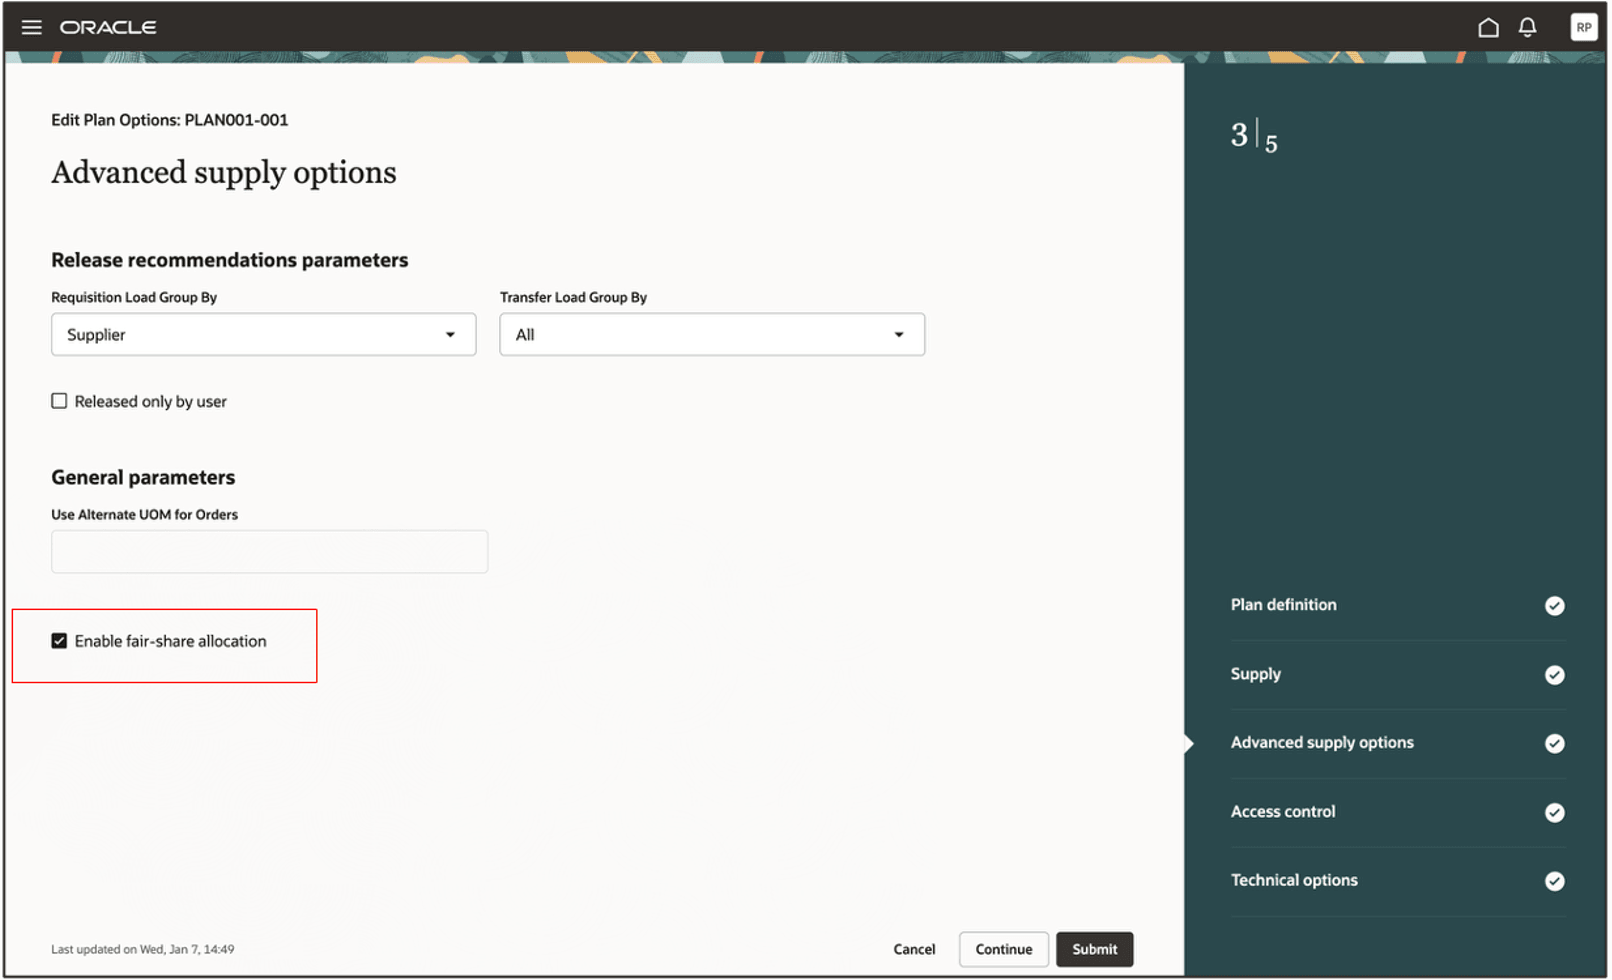Go to the Plan definition step
The image size is (1612, 980).
pyautogui.click(x=1283, y=605)
